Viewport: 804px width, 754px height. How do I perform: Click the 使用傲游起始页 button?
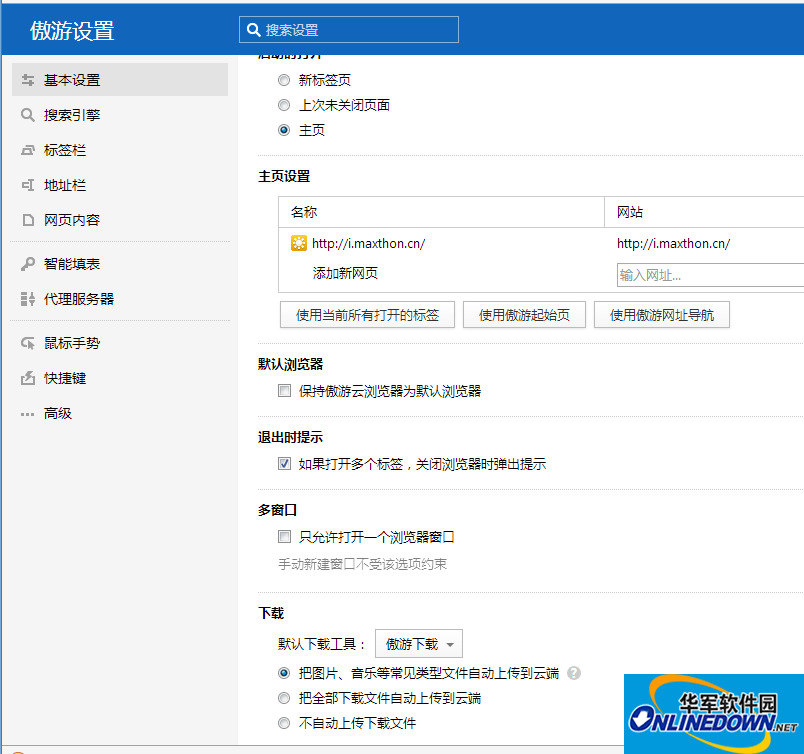coord(524,314)
